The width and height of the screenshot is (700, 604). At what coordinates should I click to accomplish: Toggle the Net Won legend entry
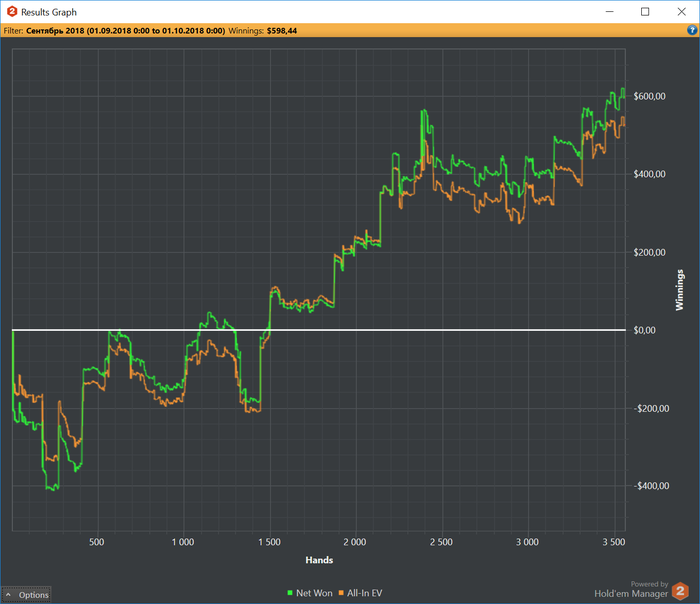tap(310, 593)
